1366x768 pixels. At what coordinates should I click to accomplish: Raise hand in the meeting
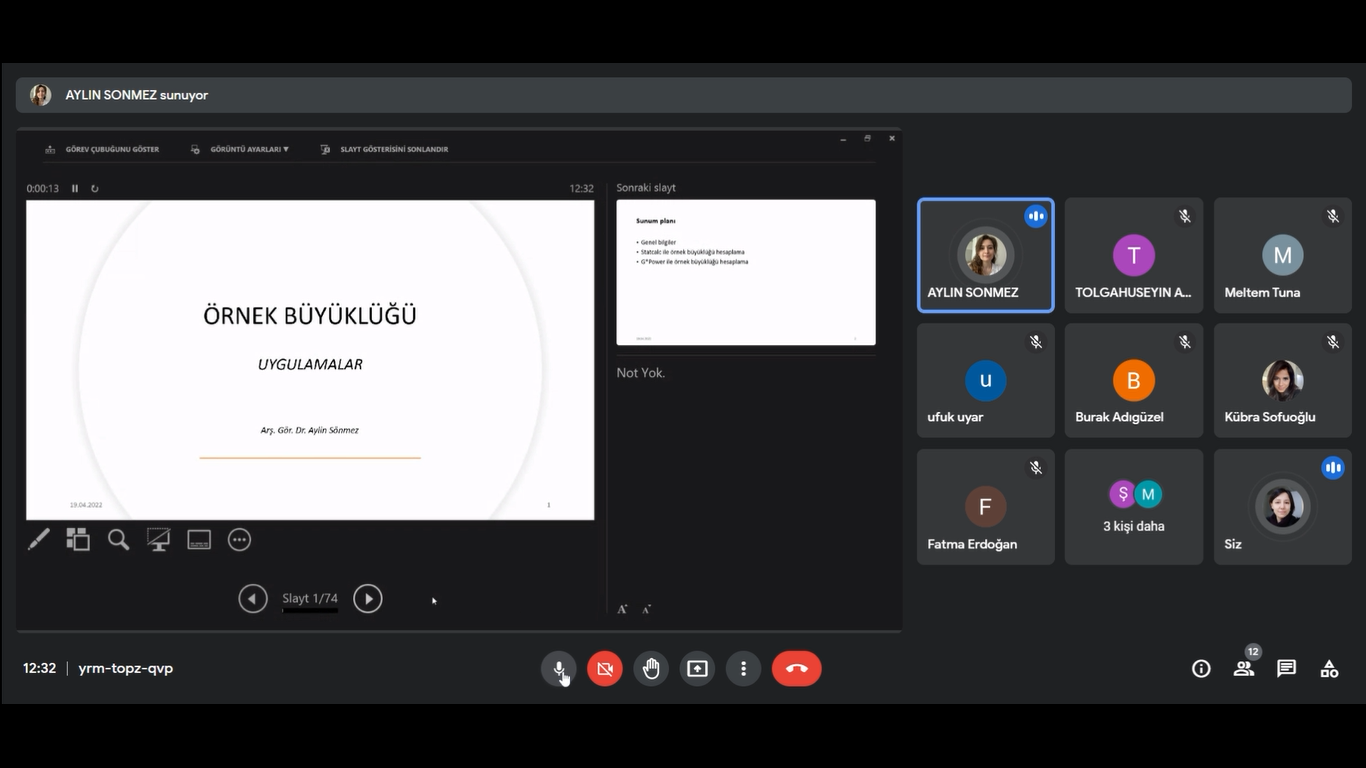pyautogui.click(x=651, y=669)
